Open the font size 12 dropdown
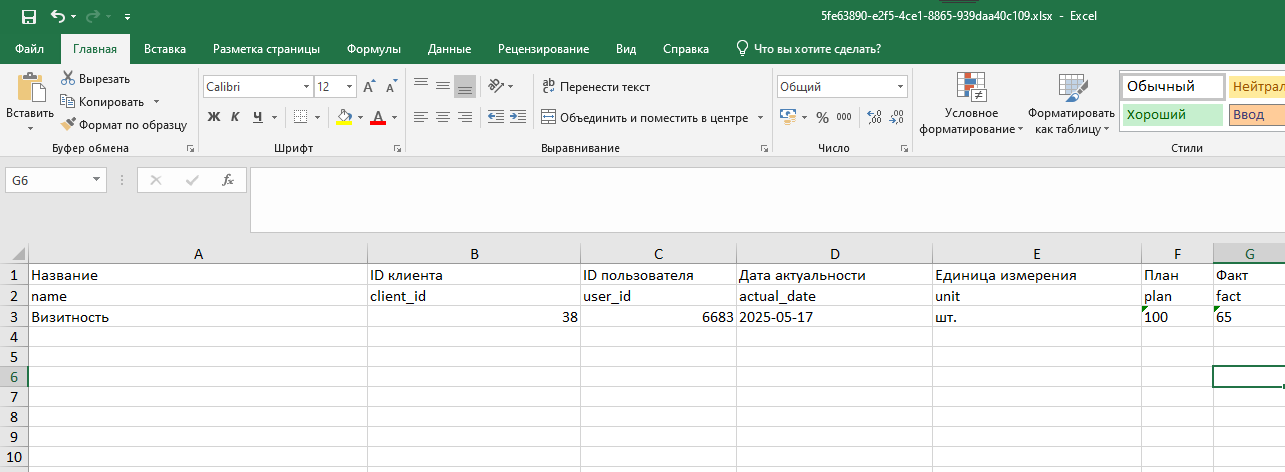Screen dimensions: 1285x472 349,87
